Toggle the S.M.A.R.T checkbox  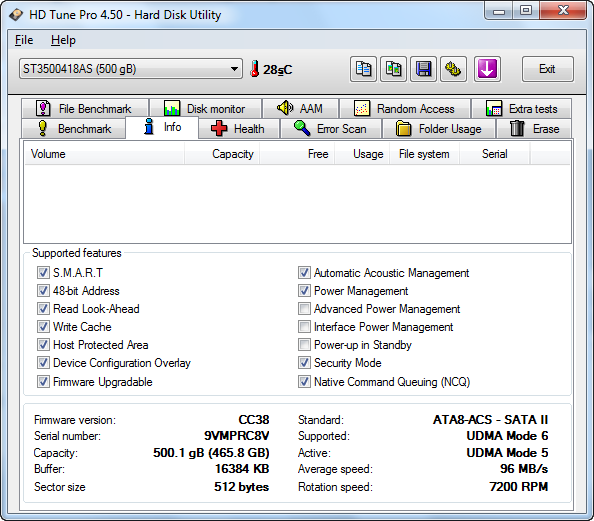tap(43, 272)
